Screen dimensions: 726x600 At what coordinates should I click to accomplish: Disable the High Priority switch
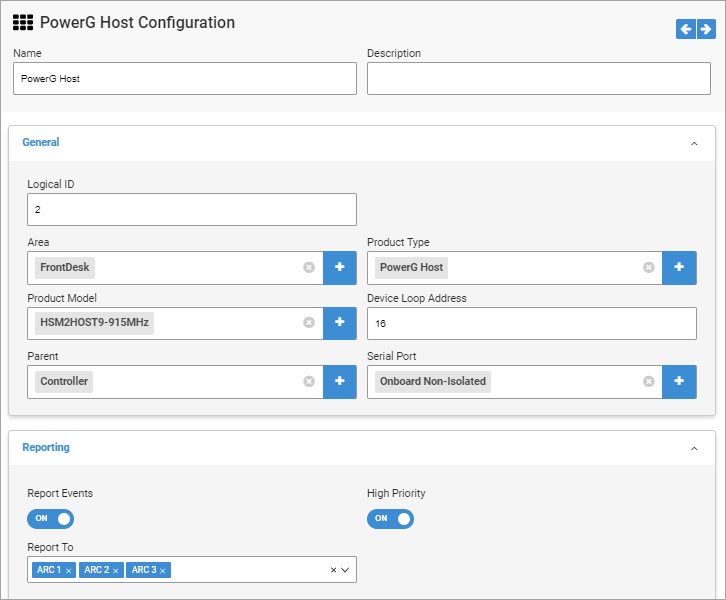click(391, 519)
